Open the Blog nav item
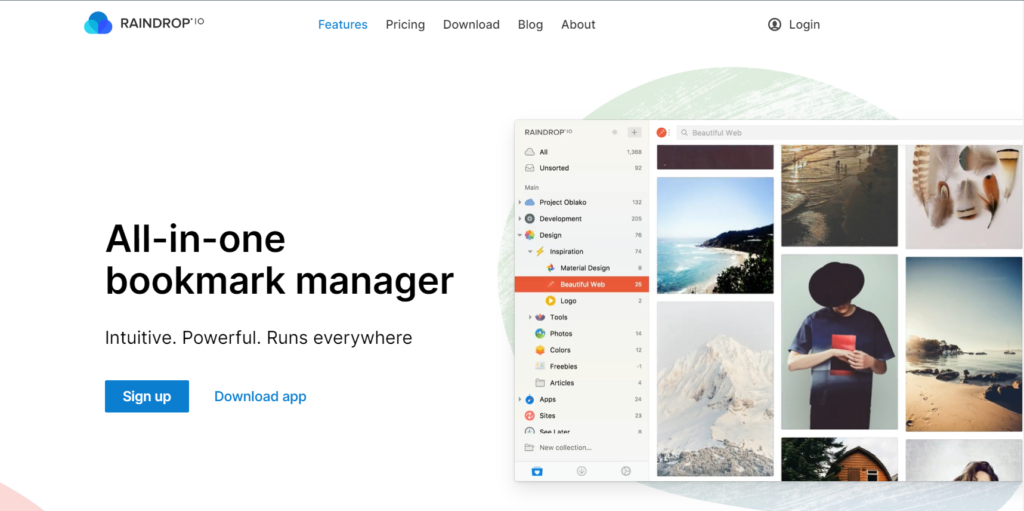Image resolution: width=1024 pixels, height=511 pixels. tap(530, 25)
